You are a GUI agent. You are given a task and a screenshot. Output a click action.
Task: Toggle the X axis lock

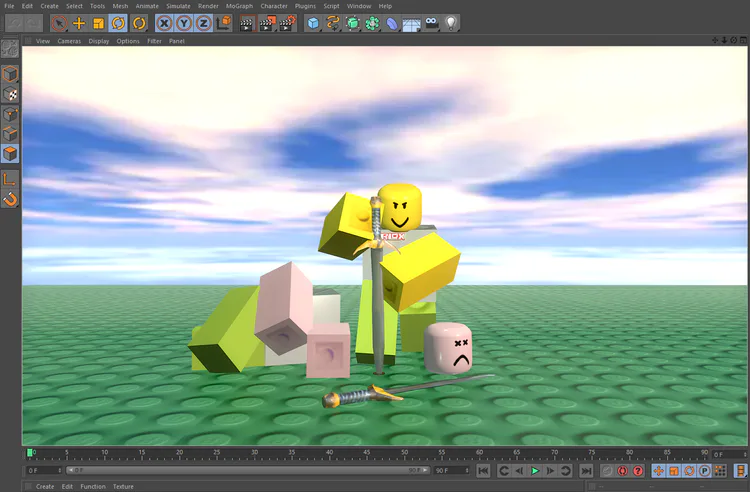164,23
